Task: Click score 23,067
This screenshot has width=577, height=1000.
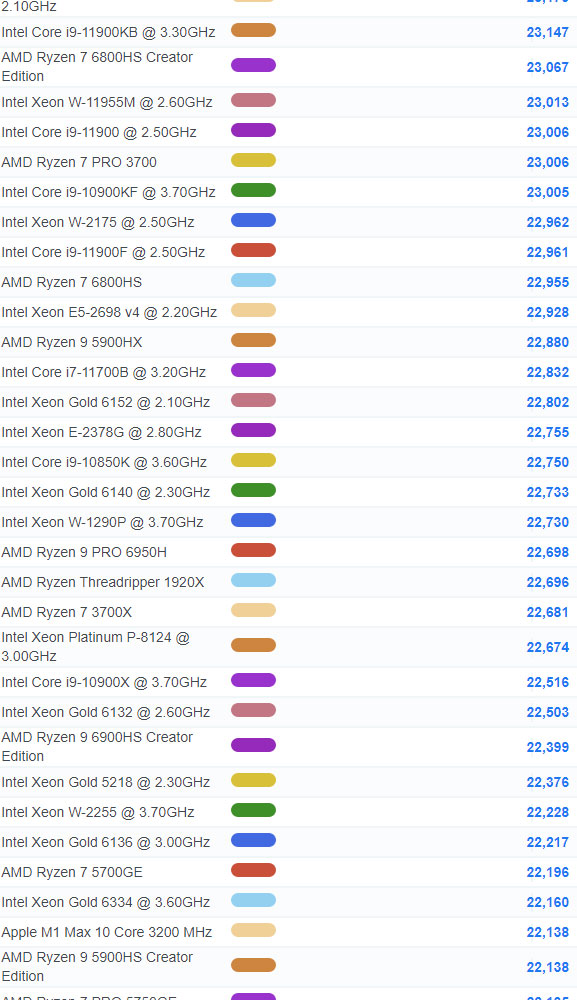Action: (548, 67)
